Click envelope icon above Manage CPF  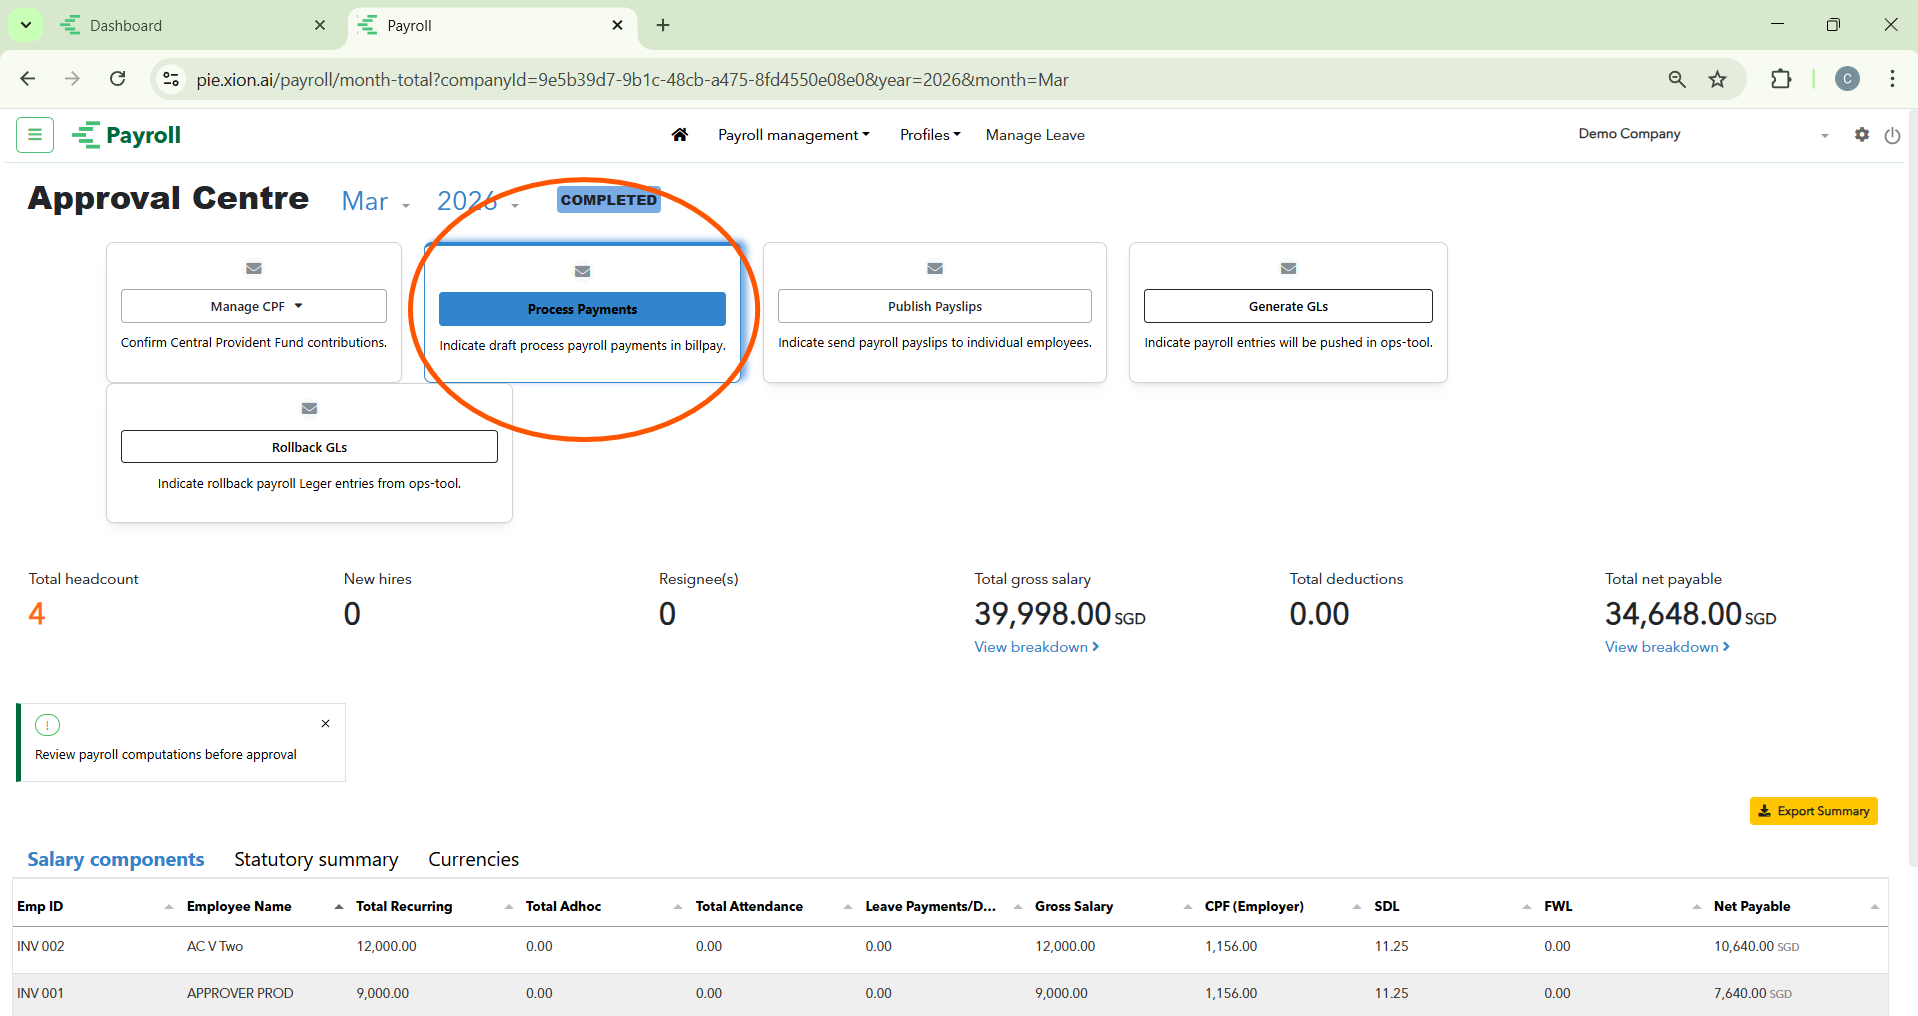click(x=254, y=268)
